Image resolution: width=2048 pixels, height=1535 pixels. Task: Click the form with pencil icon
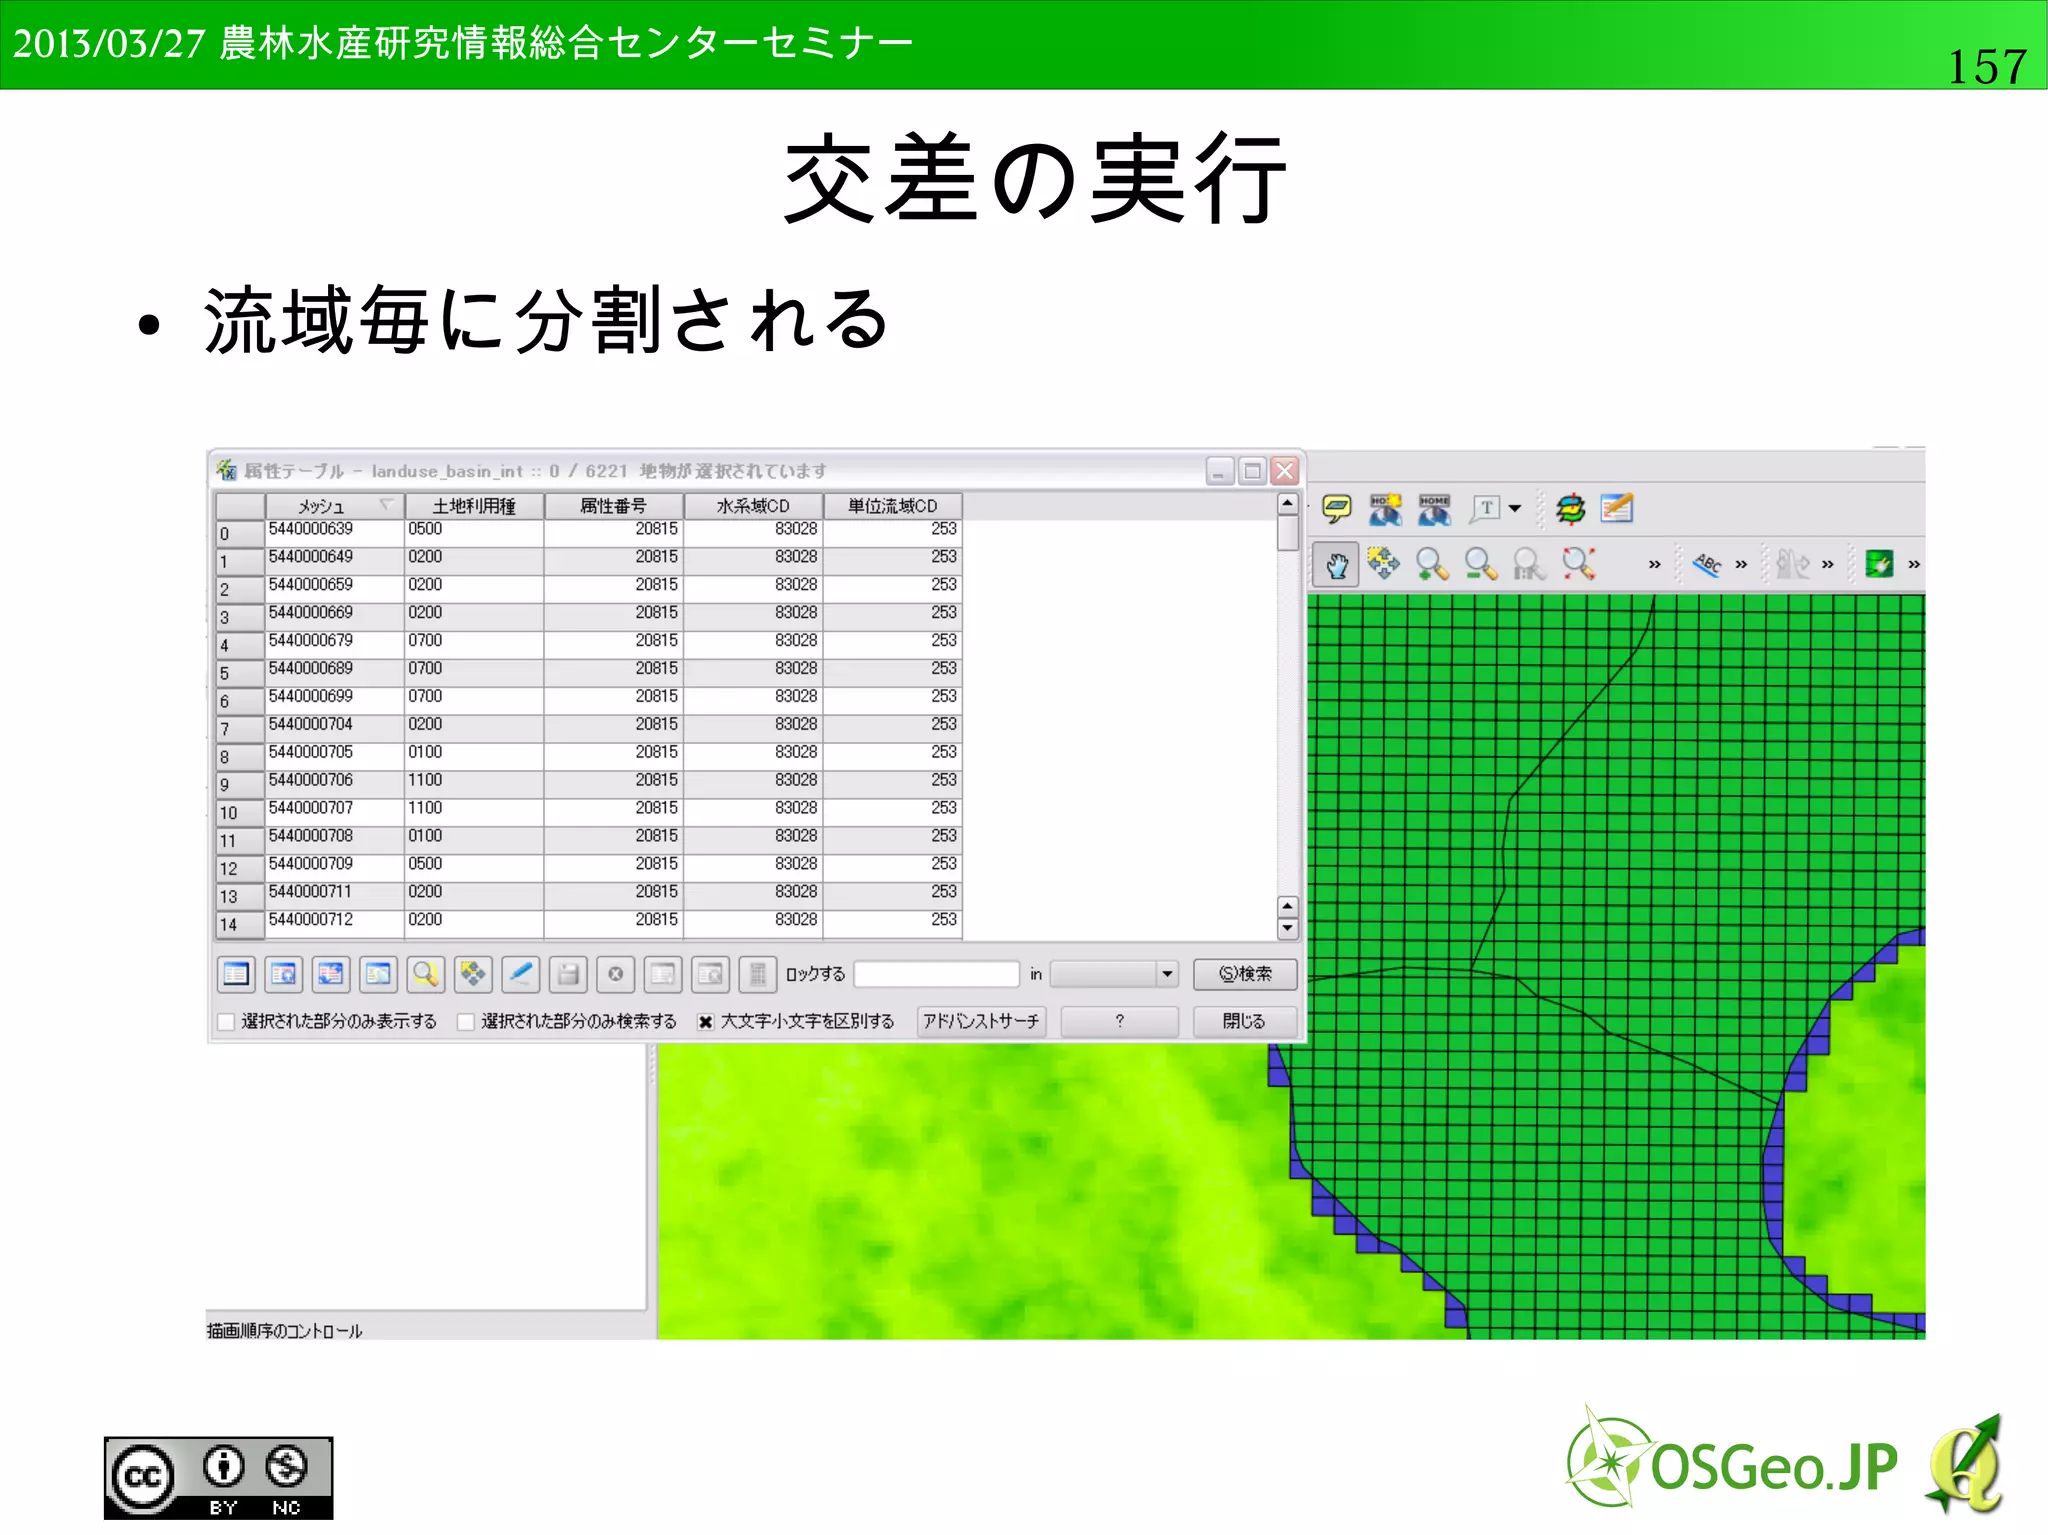[x=1617, y=508]
